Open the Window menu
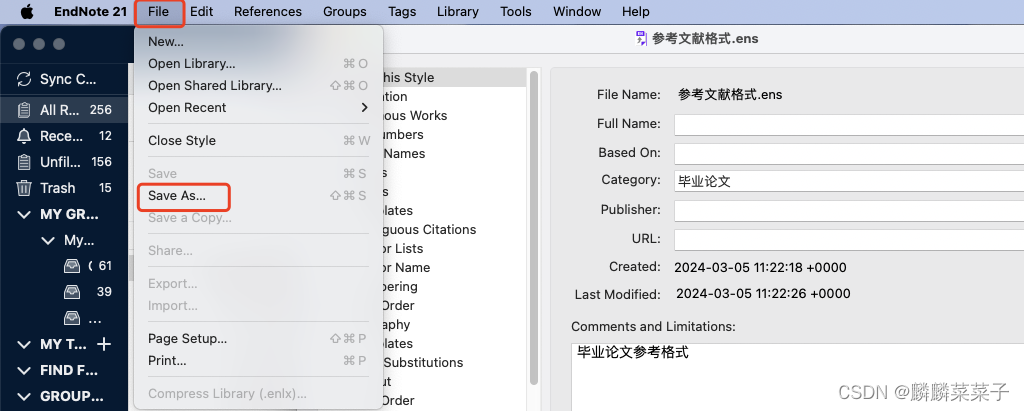The height and width of the screenshot is (411, 1024). click(577, 12)
